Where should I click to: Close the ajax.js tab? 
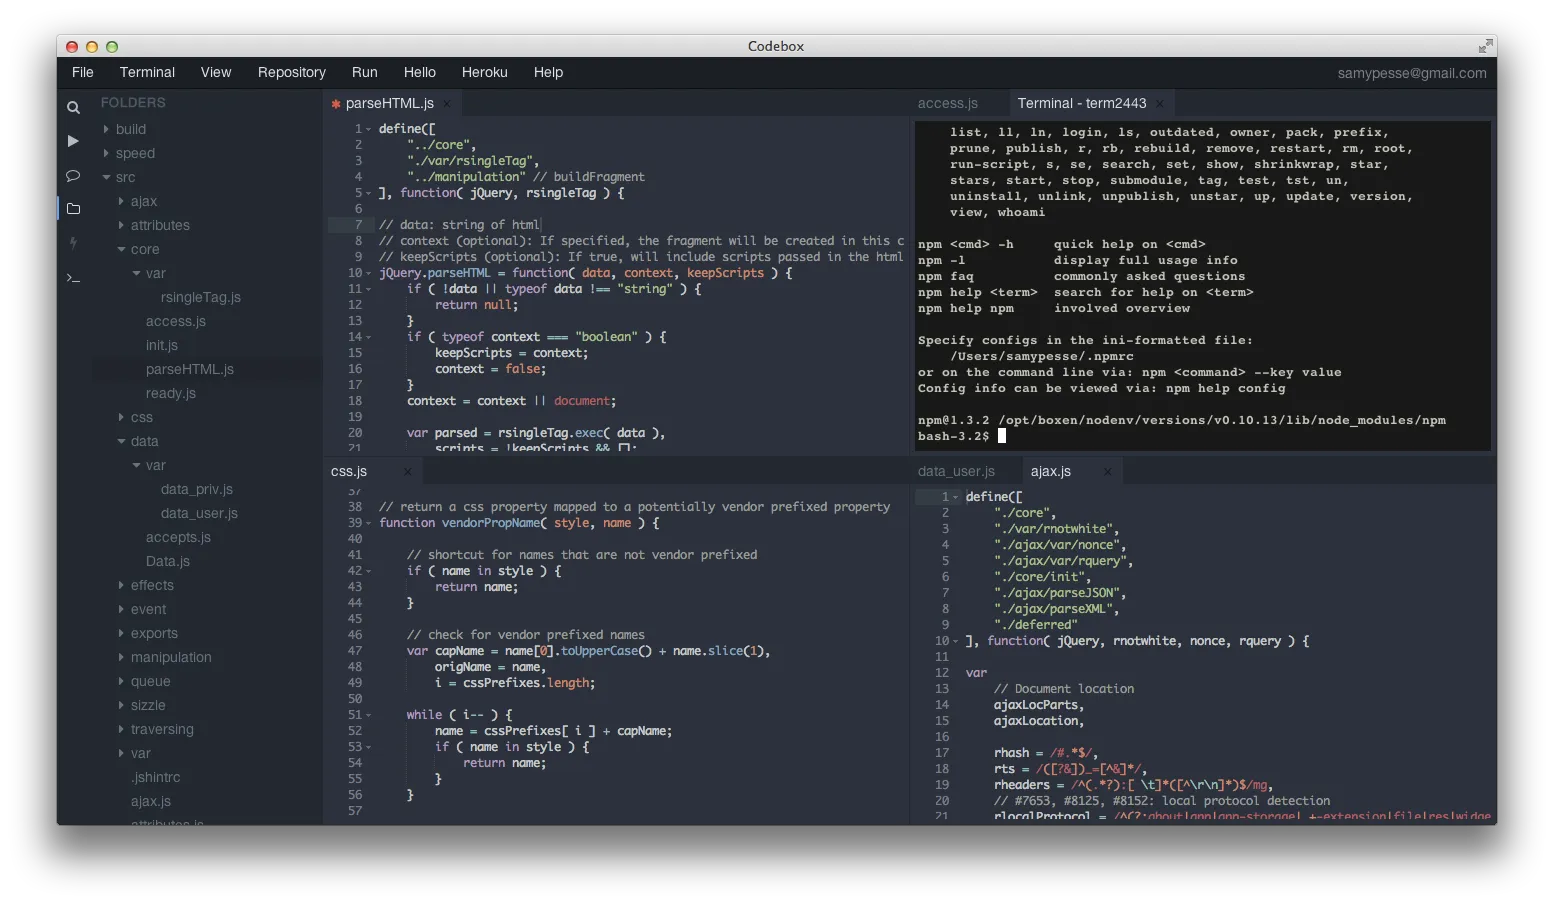coord(1107,472)
